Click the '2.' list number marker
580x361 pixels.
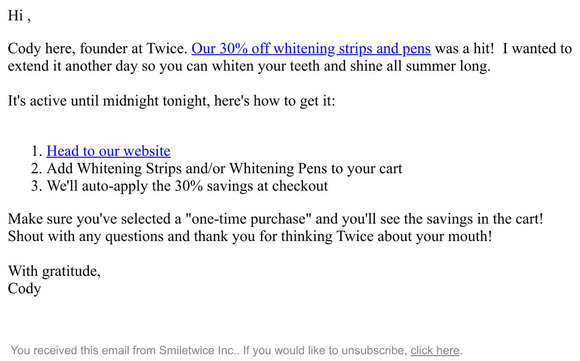37,169
